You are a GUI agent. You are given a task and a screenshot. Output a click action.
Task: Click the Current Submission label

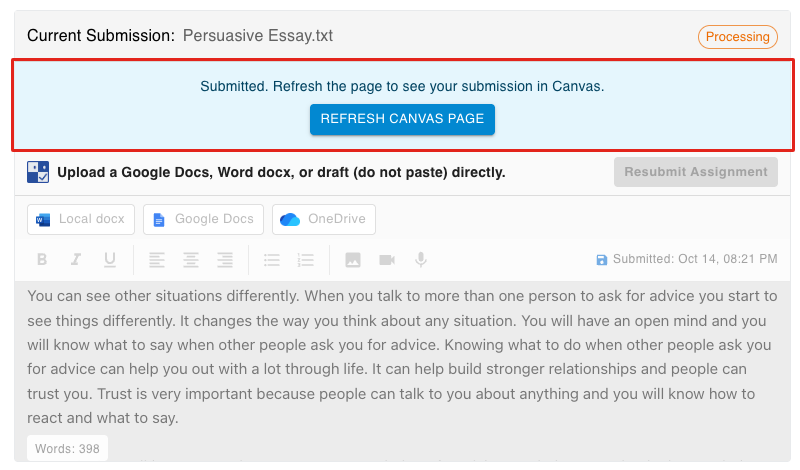(x=101, y=36)
